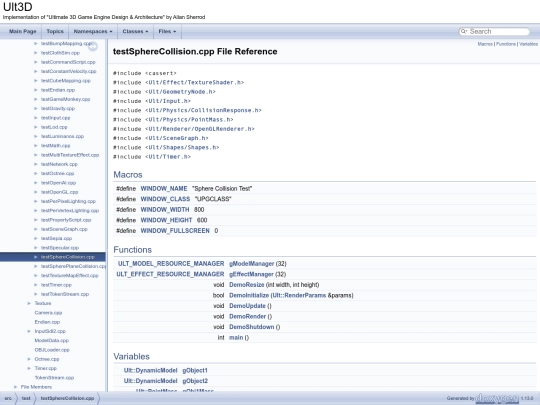Expand the testBumpMapping.cpp tree node
Viewport: 540px width, 405px height.
35,43
